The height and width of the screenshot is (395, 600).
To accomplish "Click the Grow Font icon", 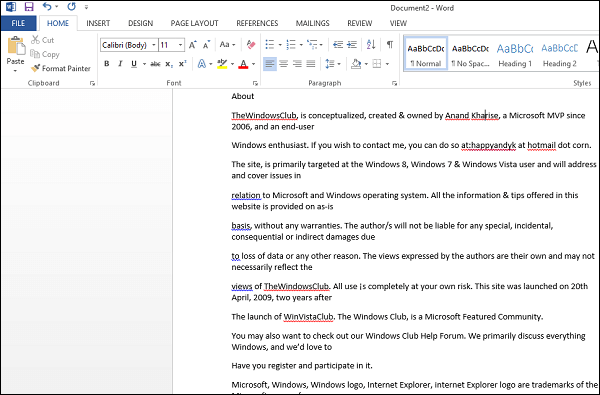I will [x=192, y=45].
